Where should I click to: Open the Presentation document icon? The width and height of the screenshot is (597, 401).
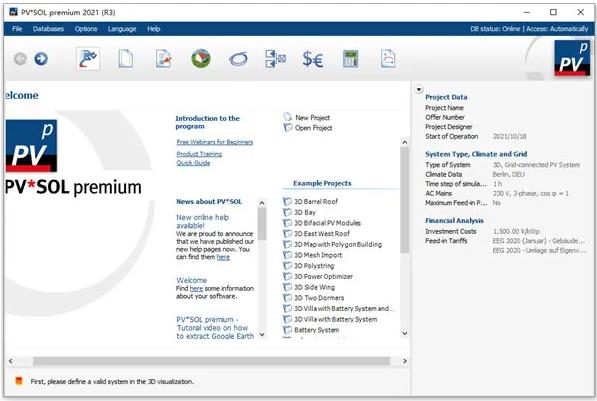click(x=388, y=59)
